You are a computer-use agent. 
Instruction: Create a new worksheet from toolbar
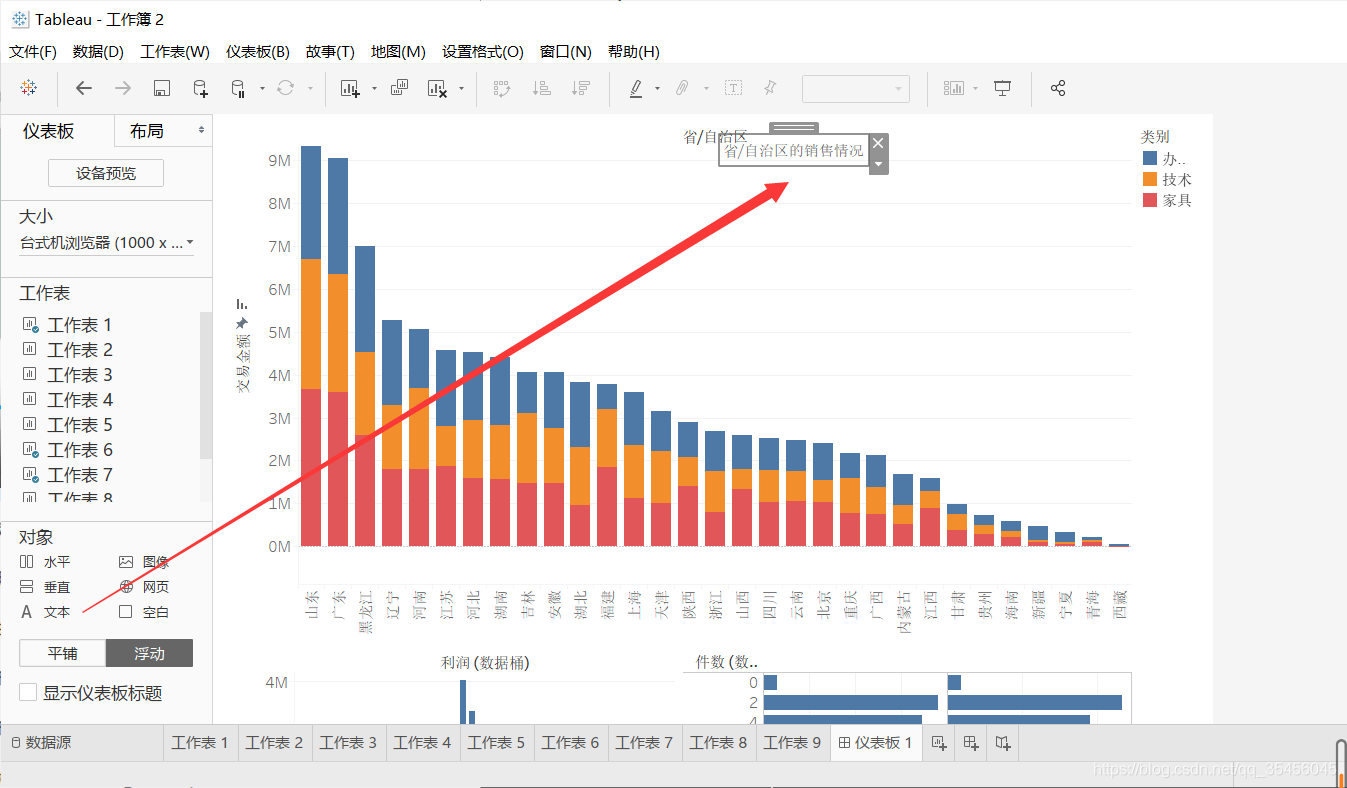coord(350,88)
